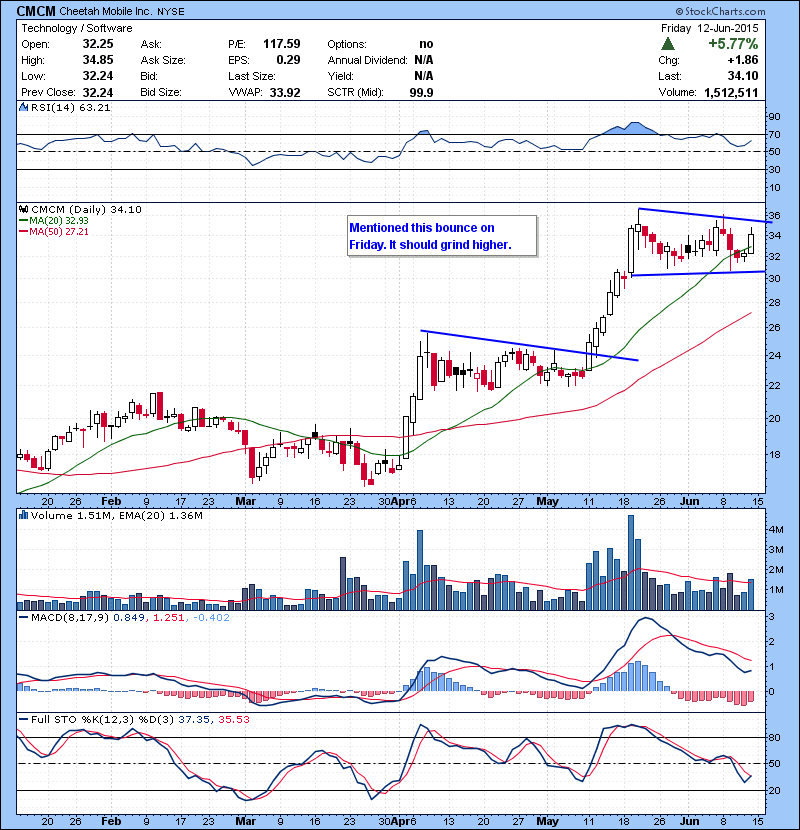Click the MACD histogram value -0.402
Image resolution: width=800 pixels, height=830 pixels.
pyautogui.click(x=211, y=617)
